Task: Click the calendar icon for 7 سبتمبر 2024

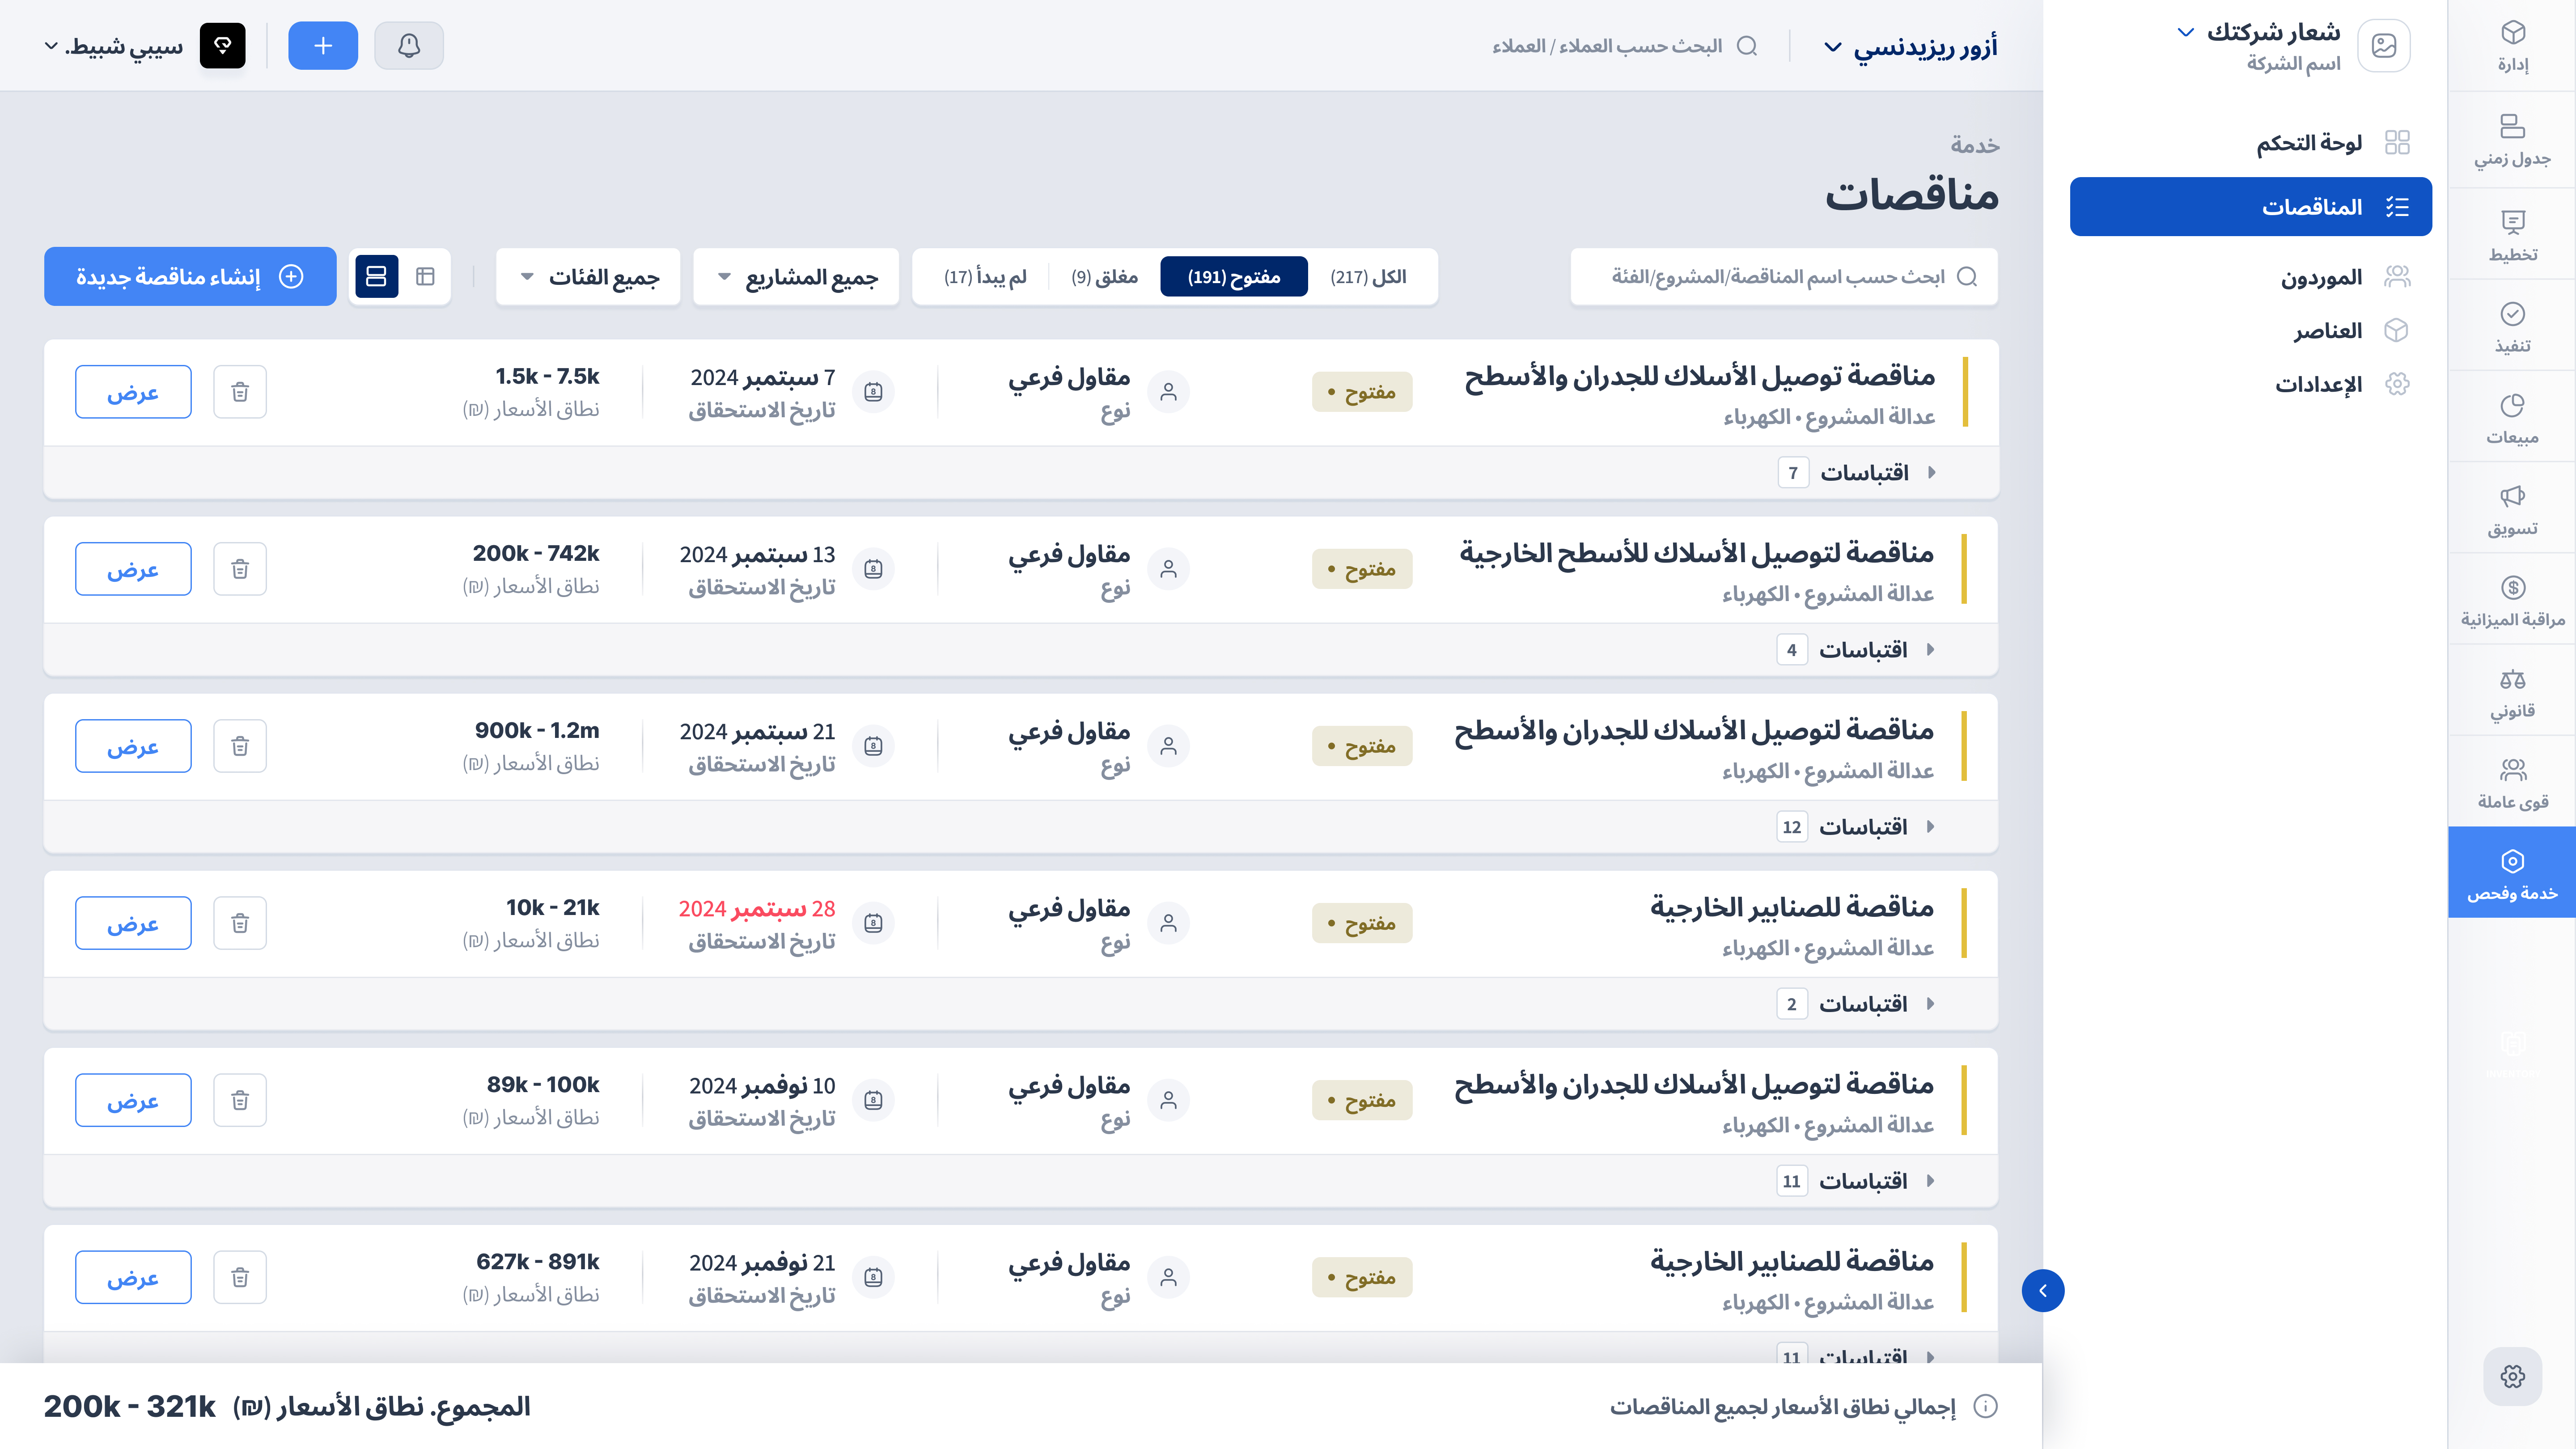Action: pyautogui.click(x=873, y=392)
